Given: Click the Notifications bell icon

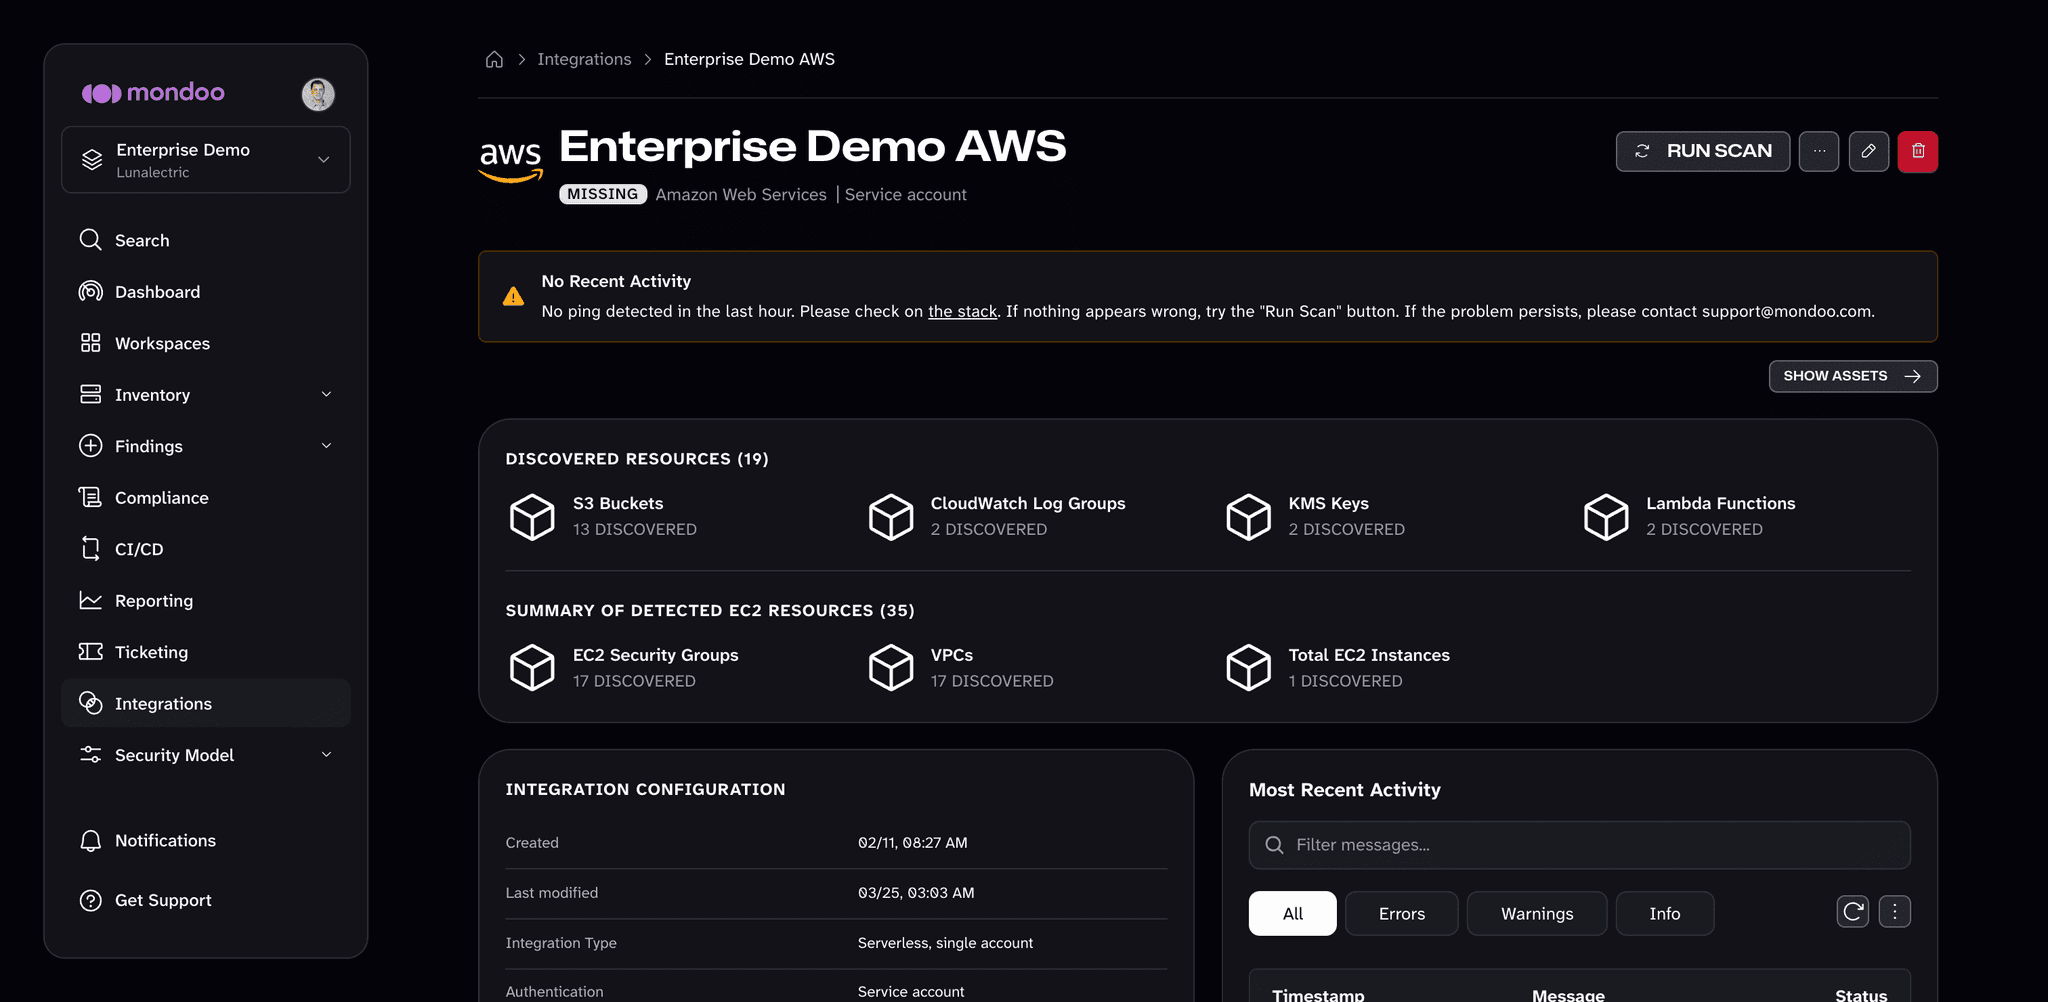Looking at the screenshot, I should point(90,841).
